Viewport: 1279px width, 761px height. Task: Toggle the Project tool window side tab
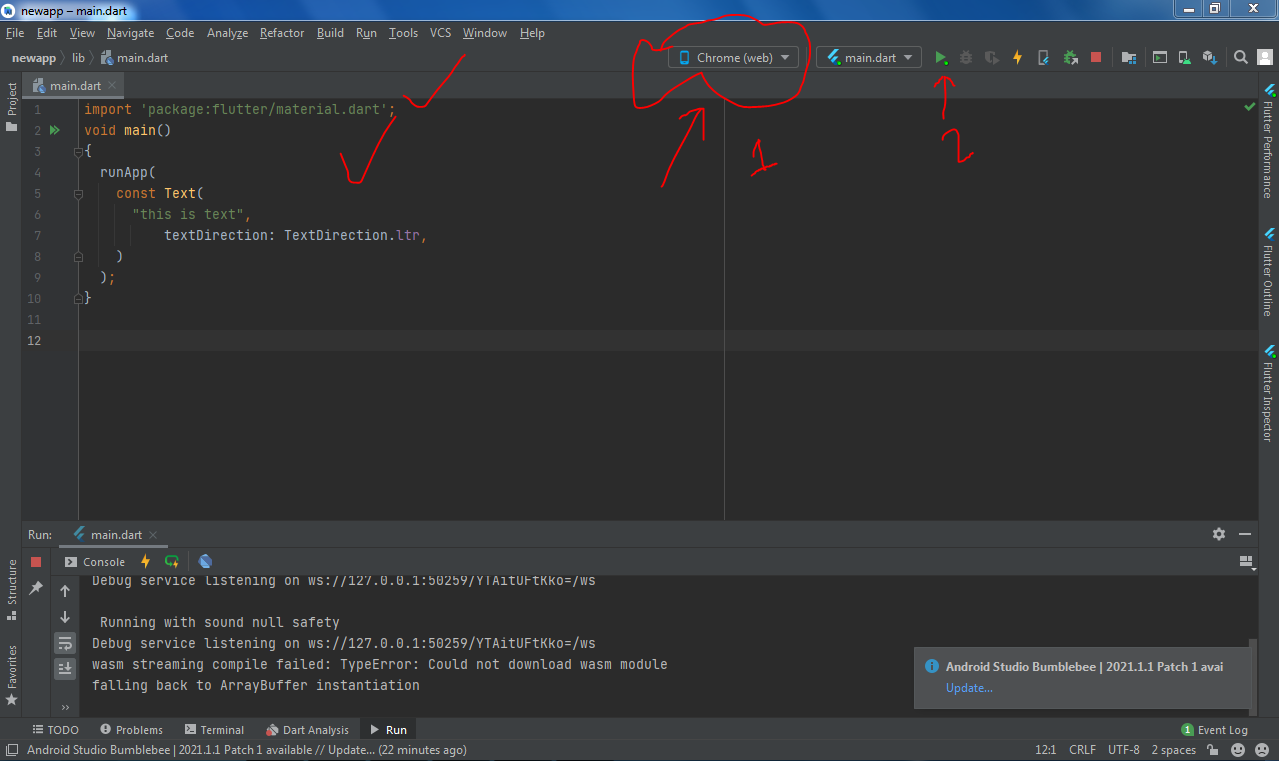(x=11, y=106)
